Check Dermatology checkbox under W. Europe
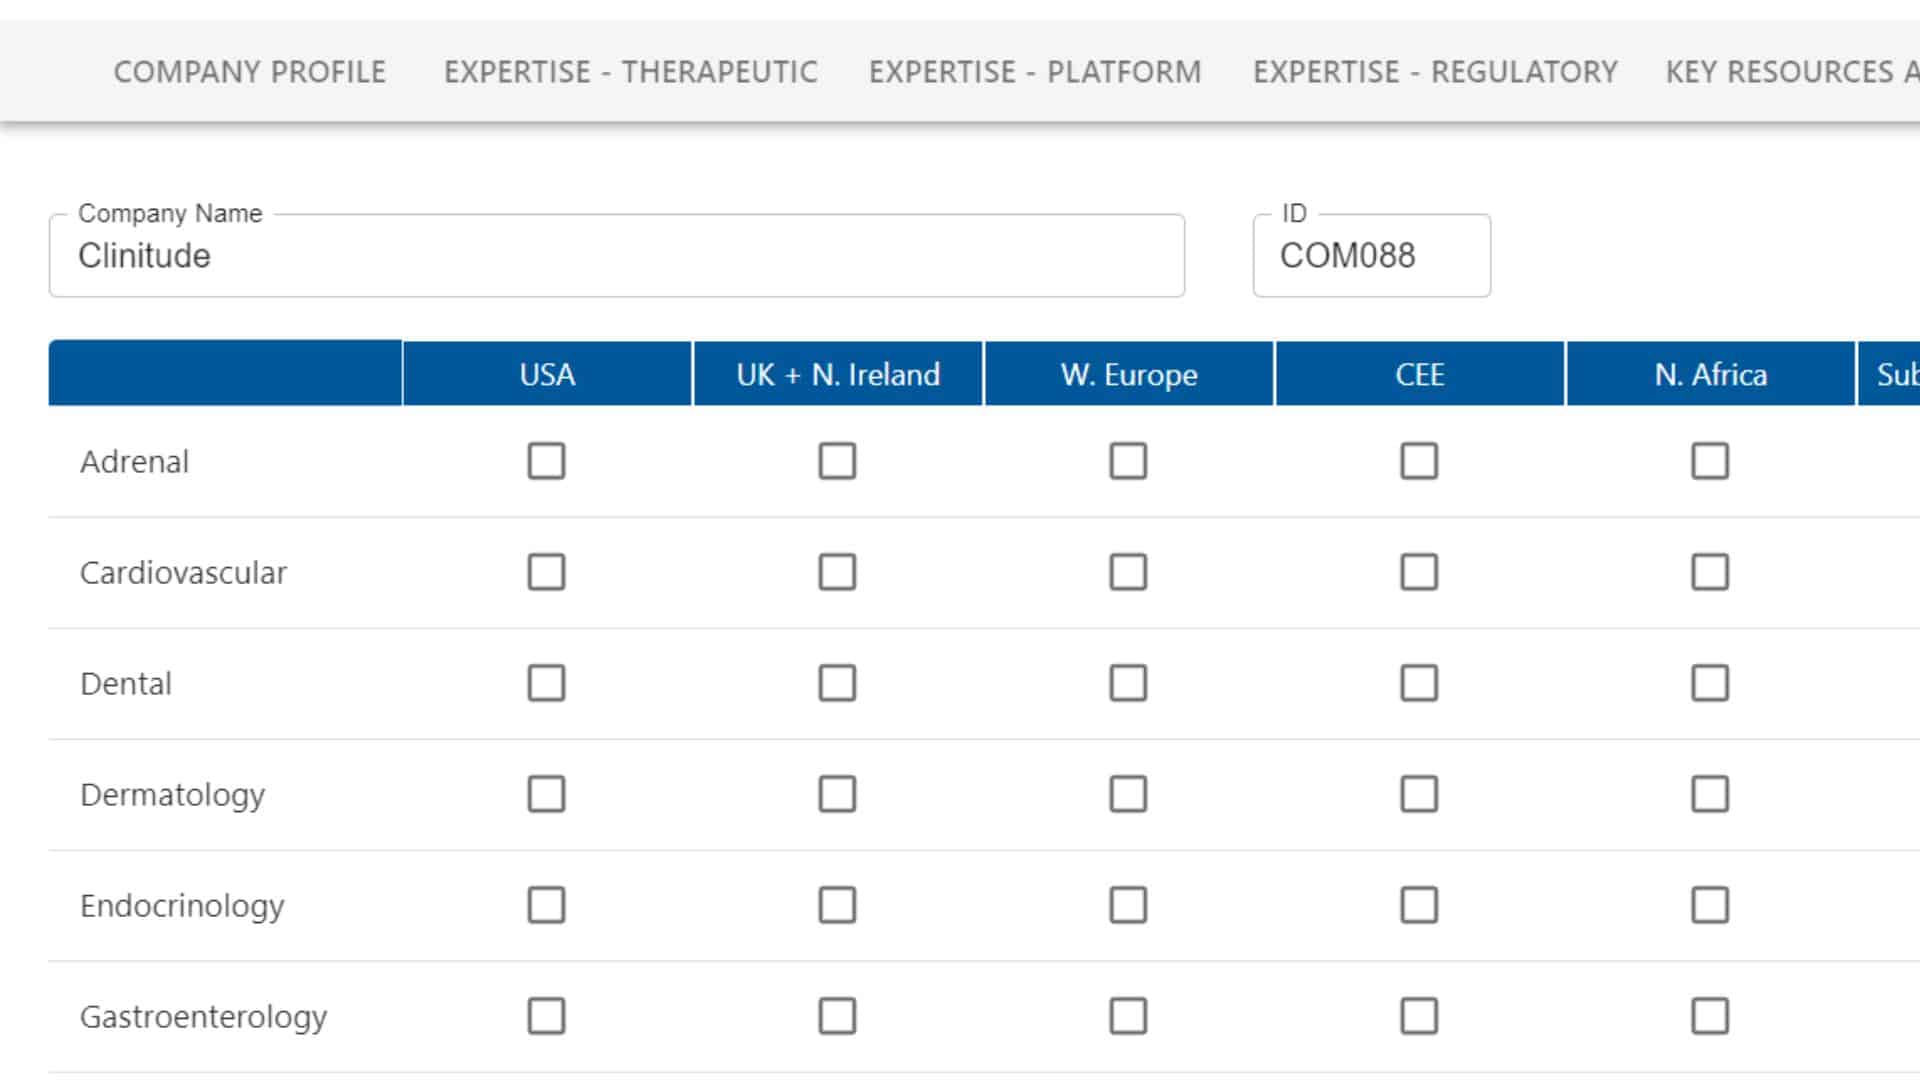 click(x=1127, y=793)
